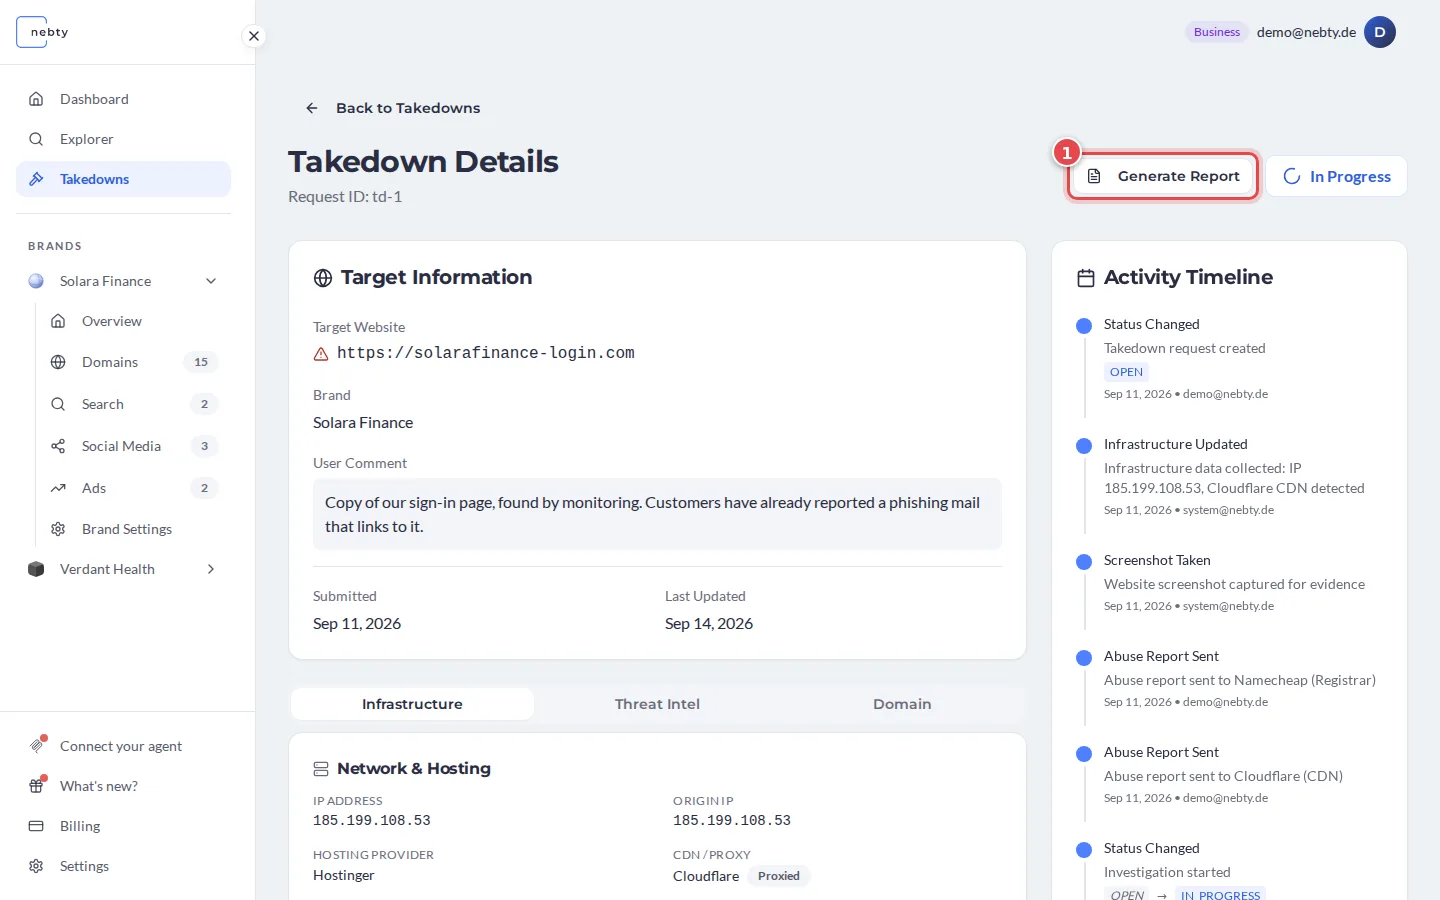This screenshot has width=1440, height=900.
Task: Switch to the Threat Intel tab
Action: [x=657, y=704]
